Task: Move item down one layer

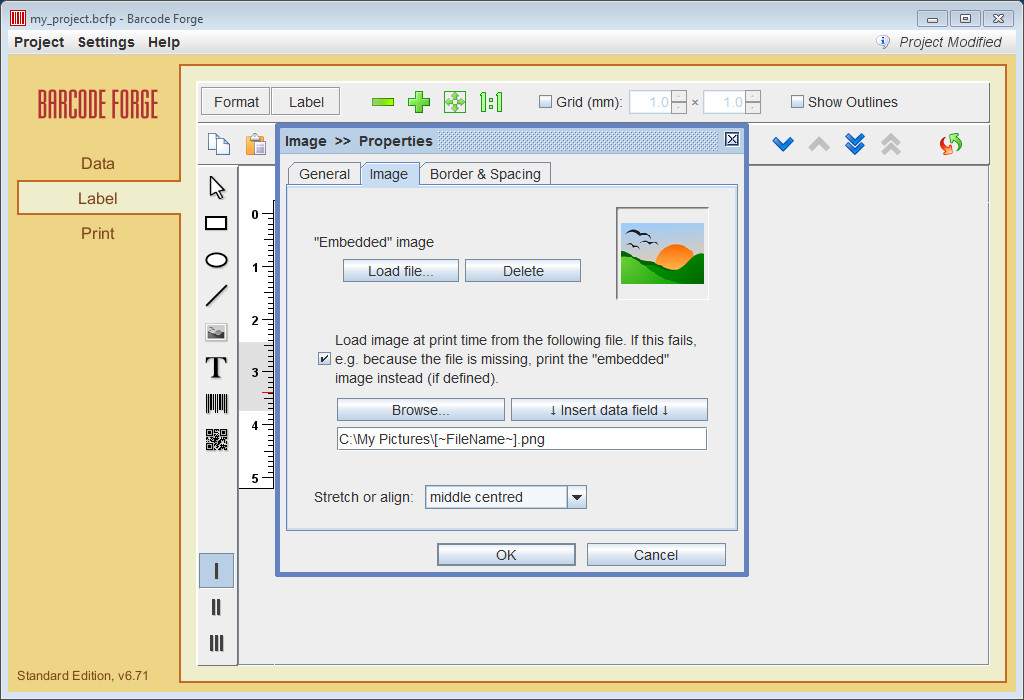Action: tap(783, 144)
